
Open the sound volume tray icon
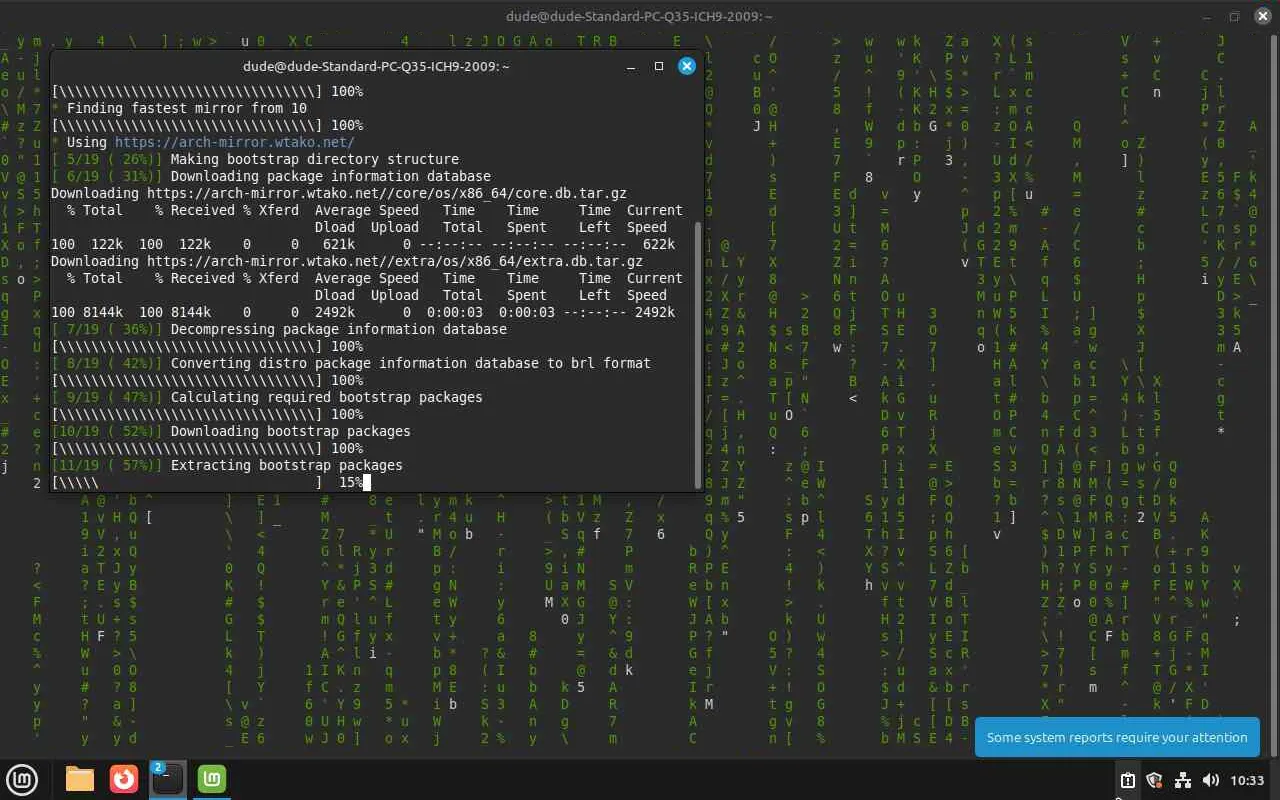pos(1210,780)
